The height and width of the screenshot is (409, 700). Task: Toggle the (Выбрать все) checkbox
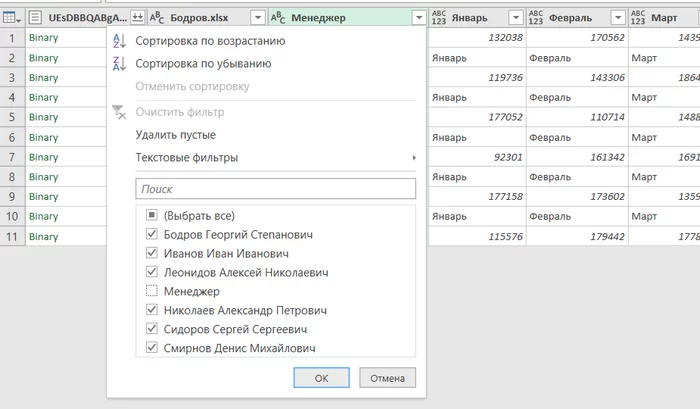(152, 215)
